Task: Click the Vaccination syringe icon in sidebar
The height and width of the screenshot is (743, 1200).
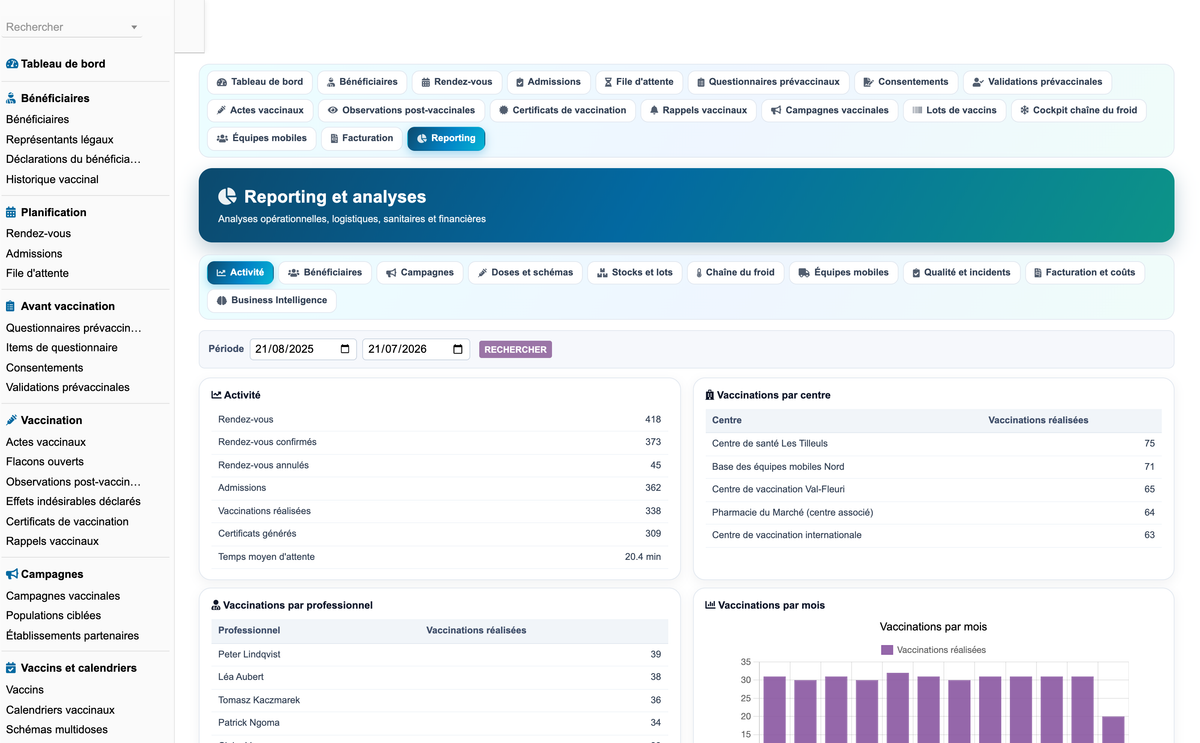Action: pyautogui.click(x=11, y=420)
